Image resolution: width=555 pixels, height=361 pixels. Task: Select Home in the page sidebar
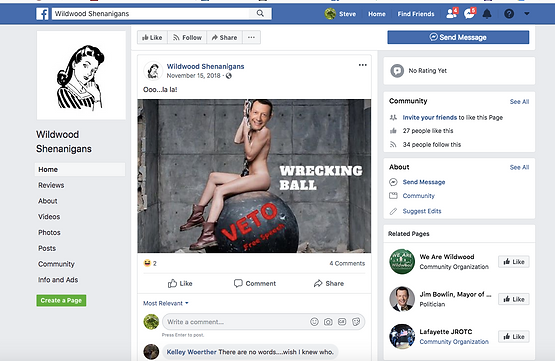pyautogui.click(x=80, y=170)
